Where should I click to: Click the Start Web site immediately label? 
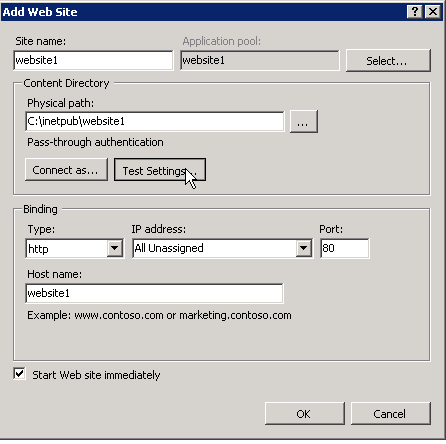coord(96,375)
